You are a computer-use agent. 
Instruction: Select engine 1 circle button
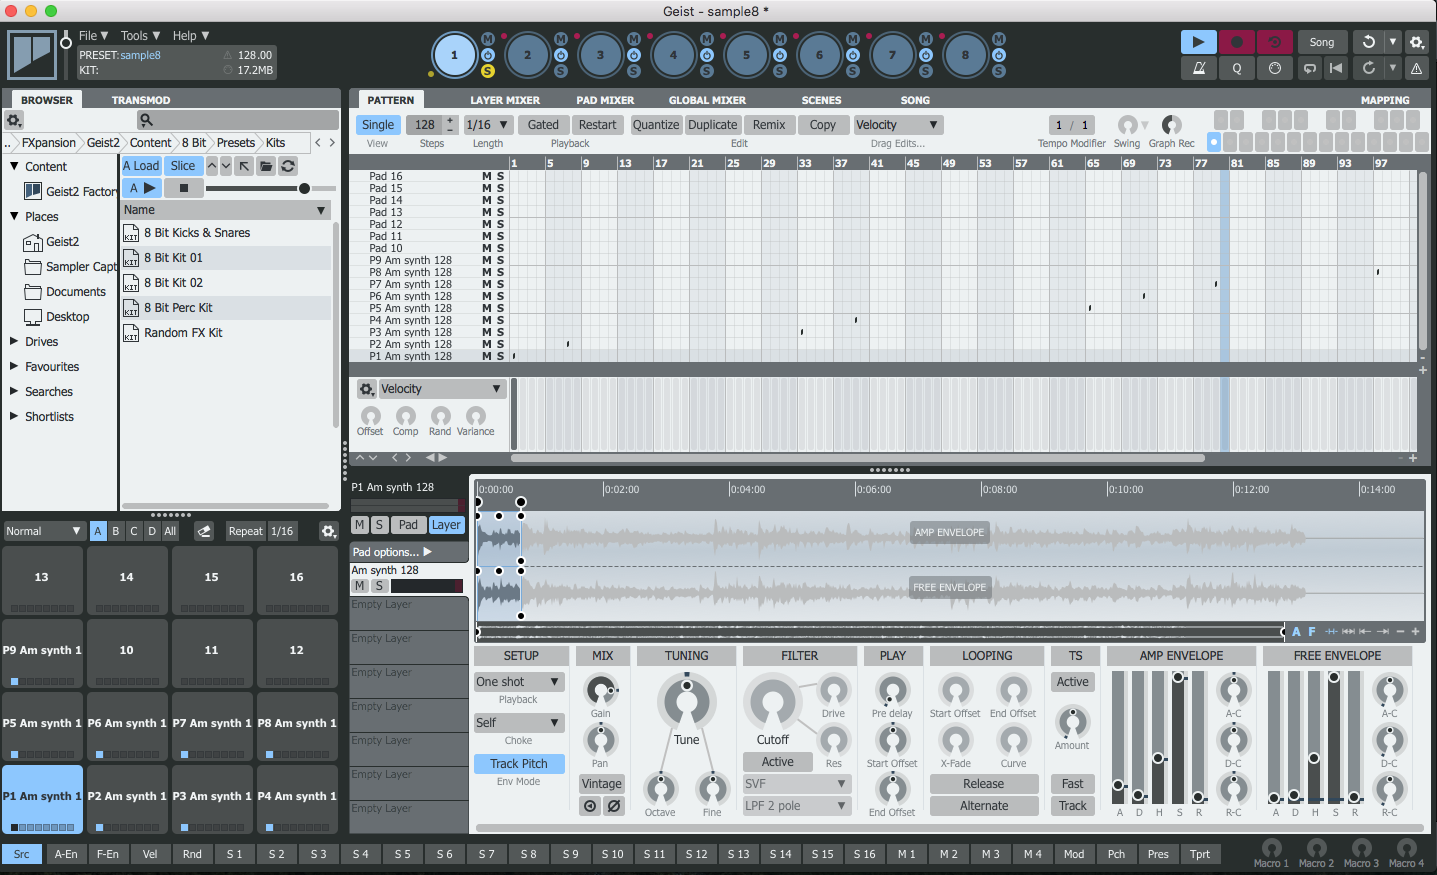[x=454, y=55]
